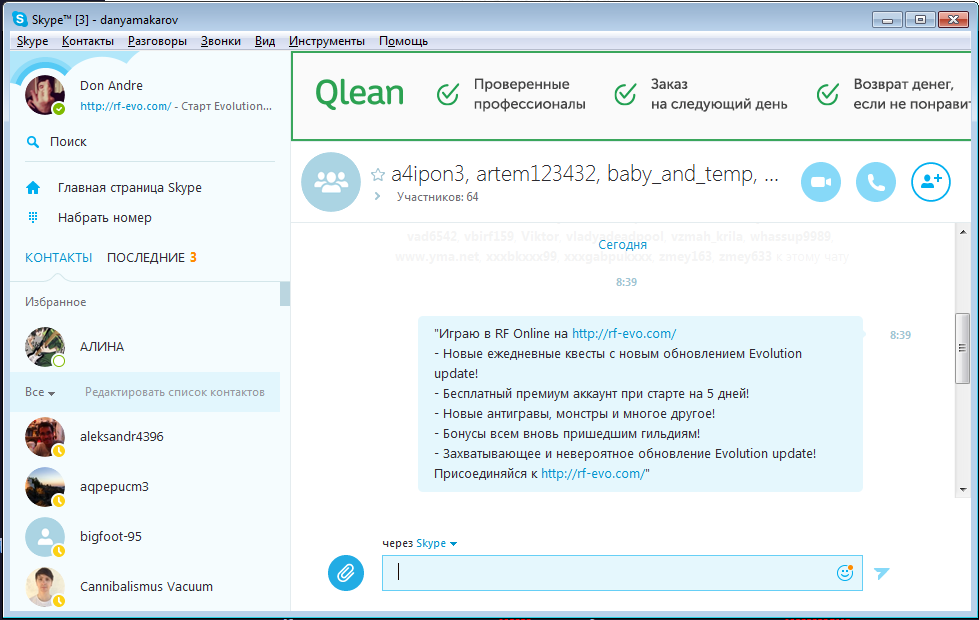The image size is (979, 620).
Task: Click the bigfoot-95 default avatar icon
Action: click(x=45, y=536)
